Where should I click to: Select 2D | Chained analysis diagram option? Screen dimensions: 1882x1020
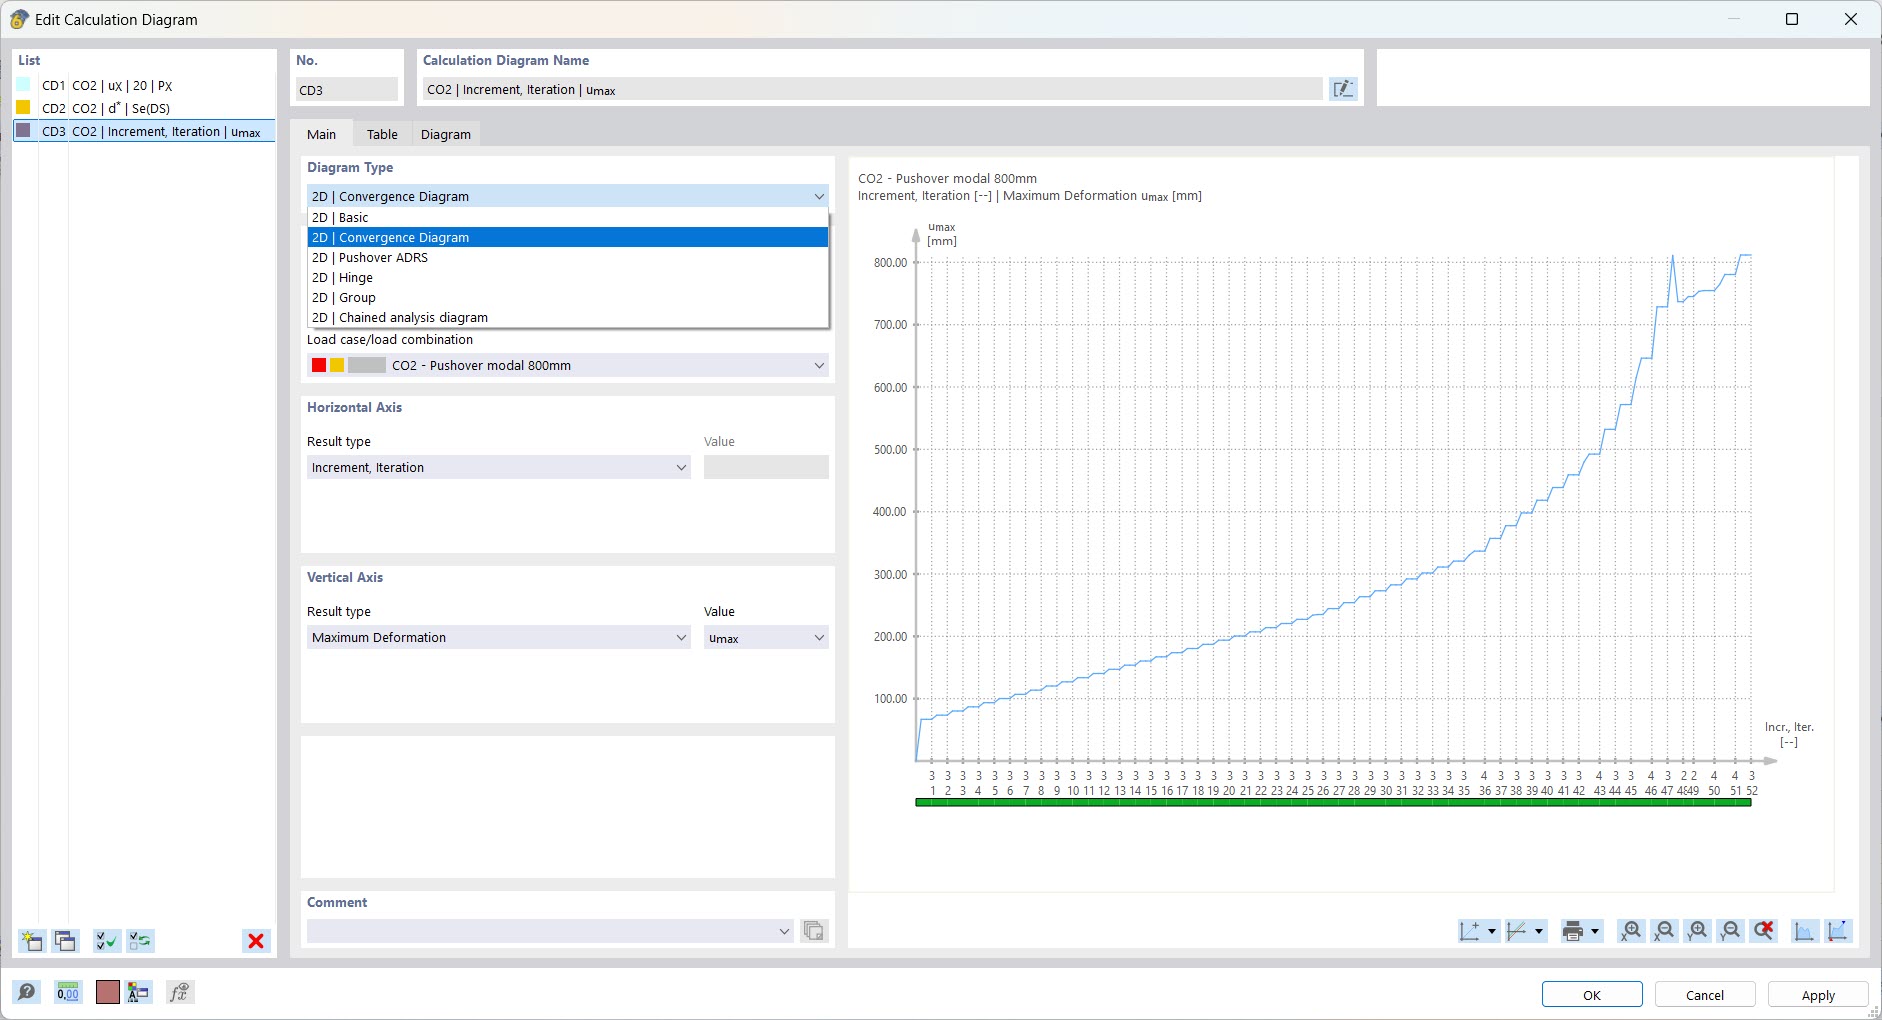[568, 317]
